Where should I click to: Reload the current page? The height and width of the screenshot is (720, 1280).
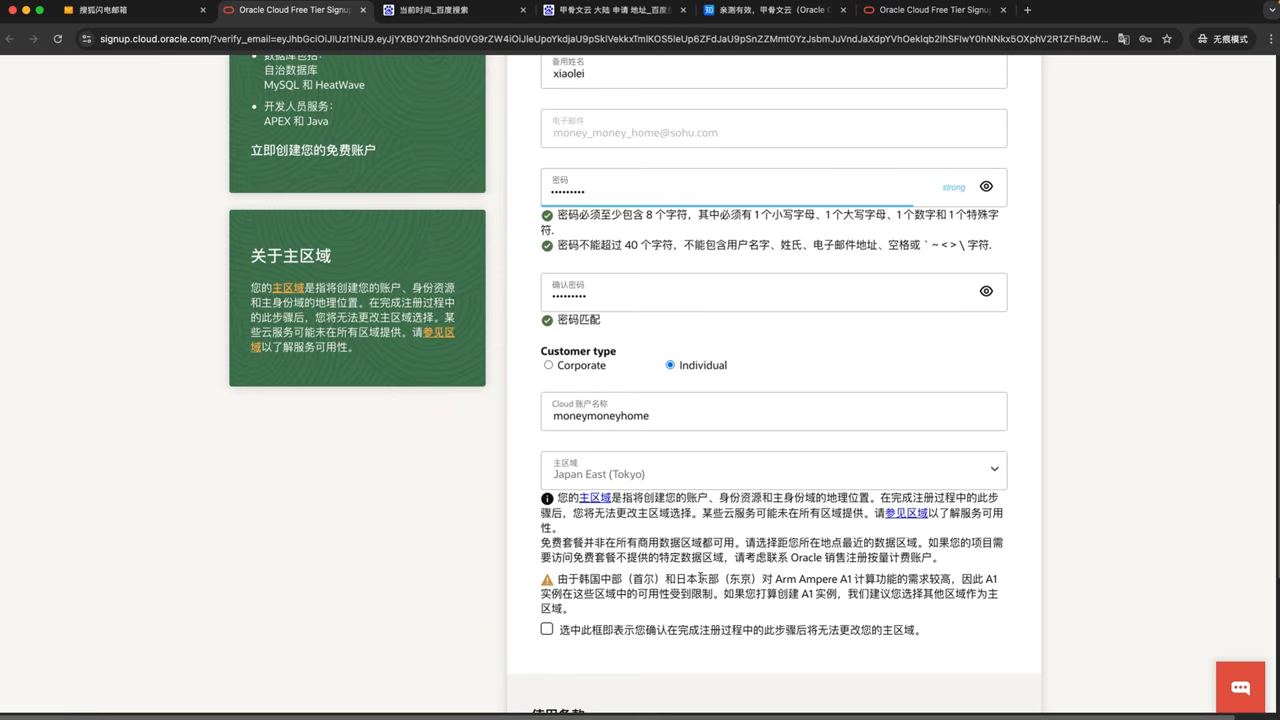pyautogui.click(x=58, y=39)
